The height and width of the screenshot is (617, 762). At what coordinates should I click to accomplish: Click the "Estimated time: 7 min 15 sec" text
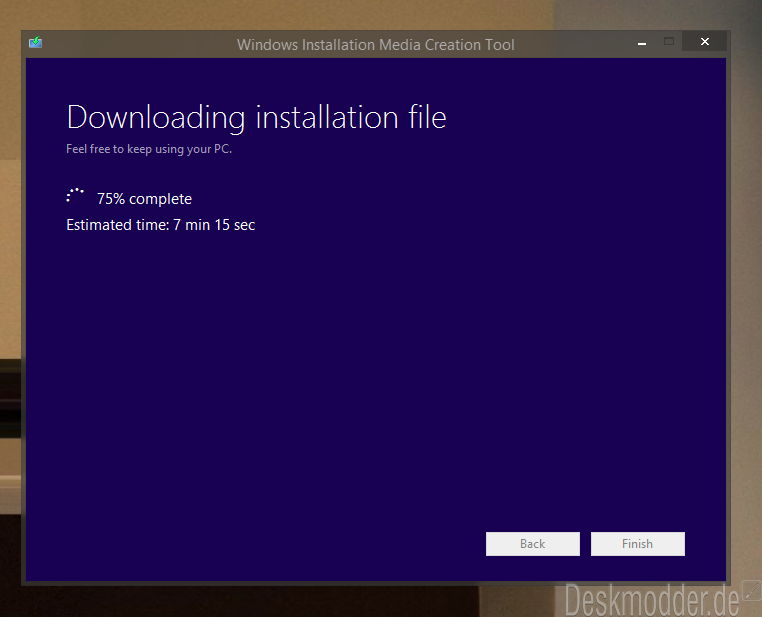(161, 225)
